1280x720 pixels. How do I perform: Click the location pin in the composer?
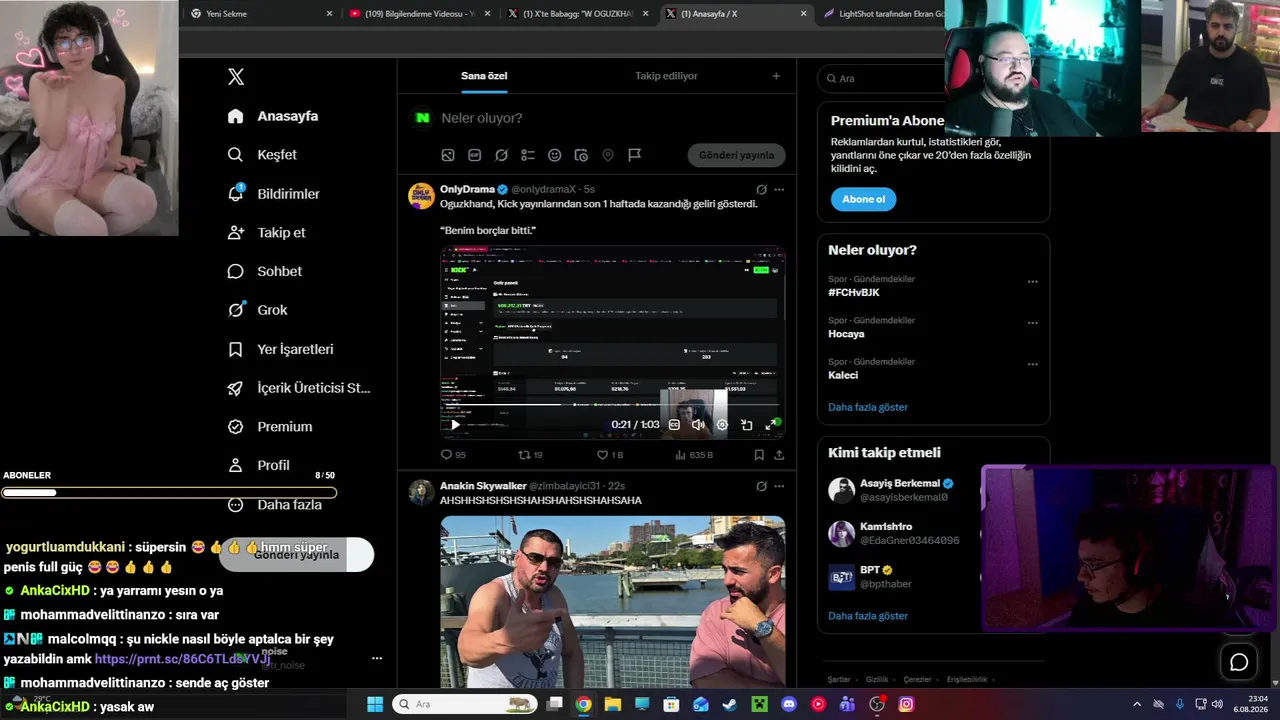[x=608, y=155]
